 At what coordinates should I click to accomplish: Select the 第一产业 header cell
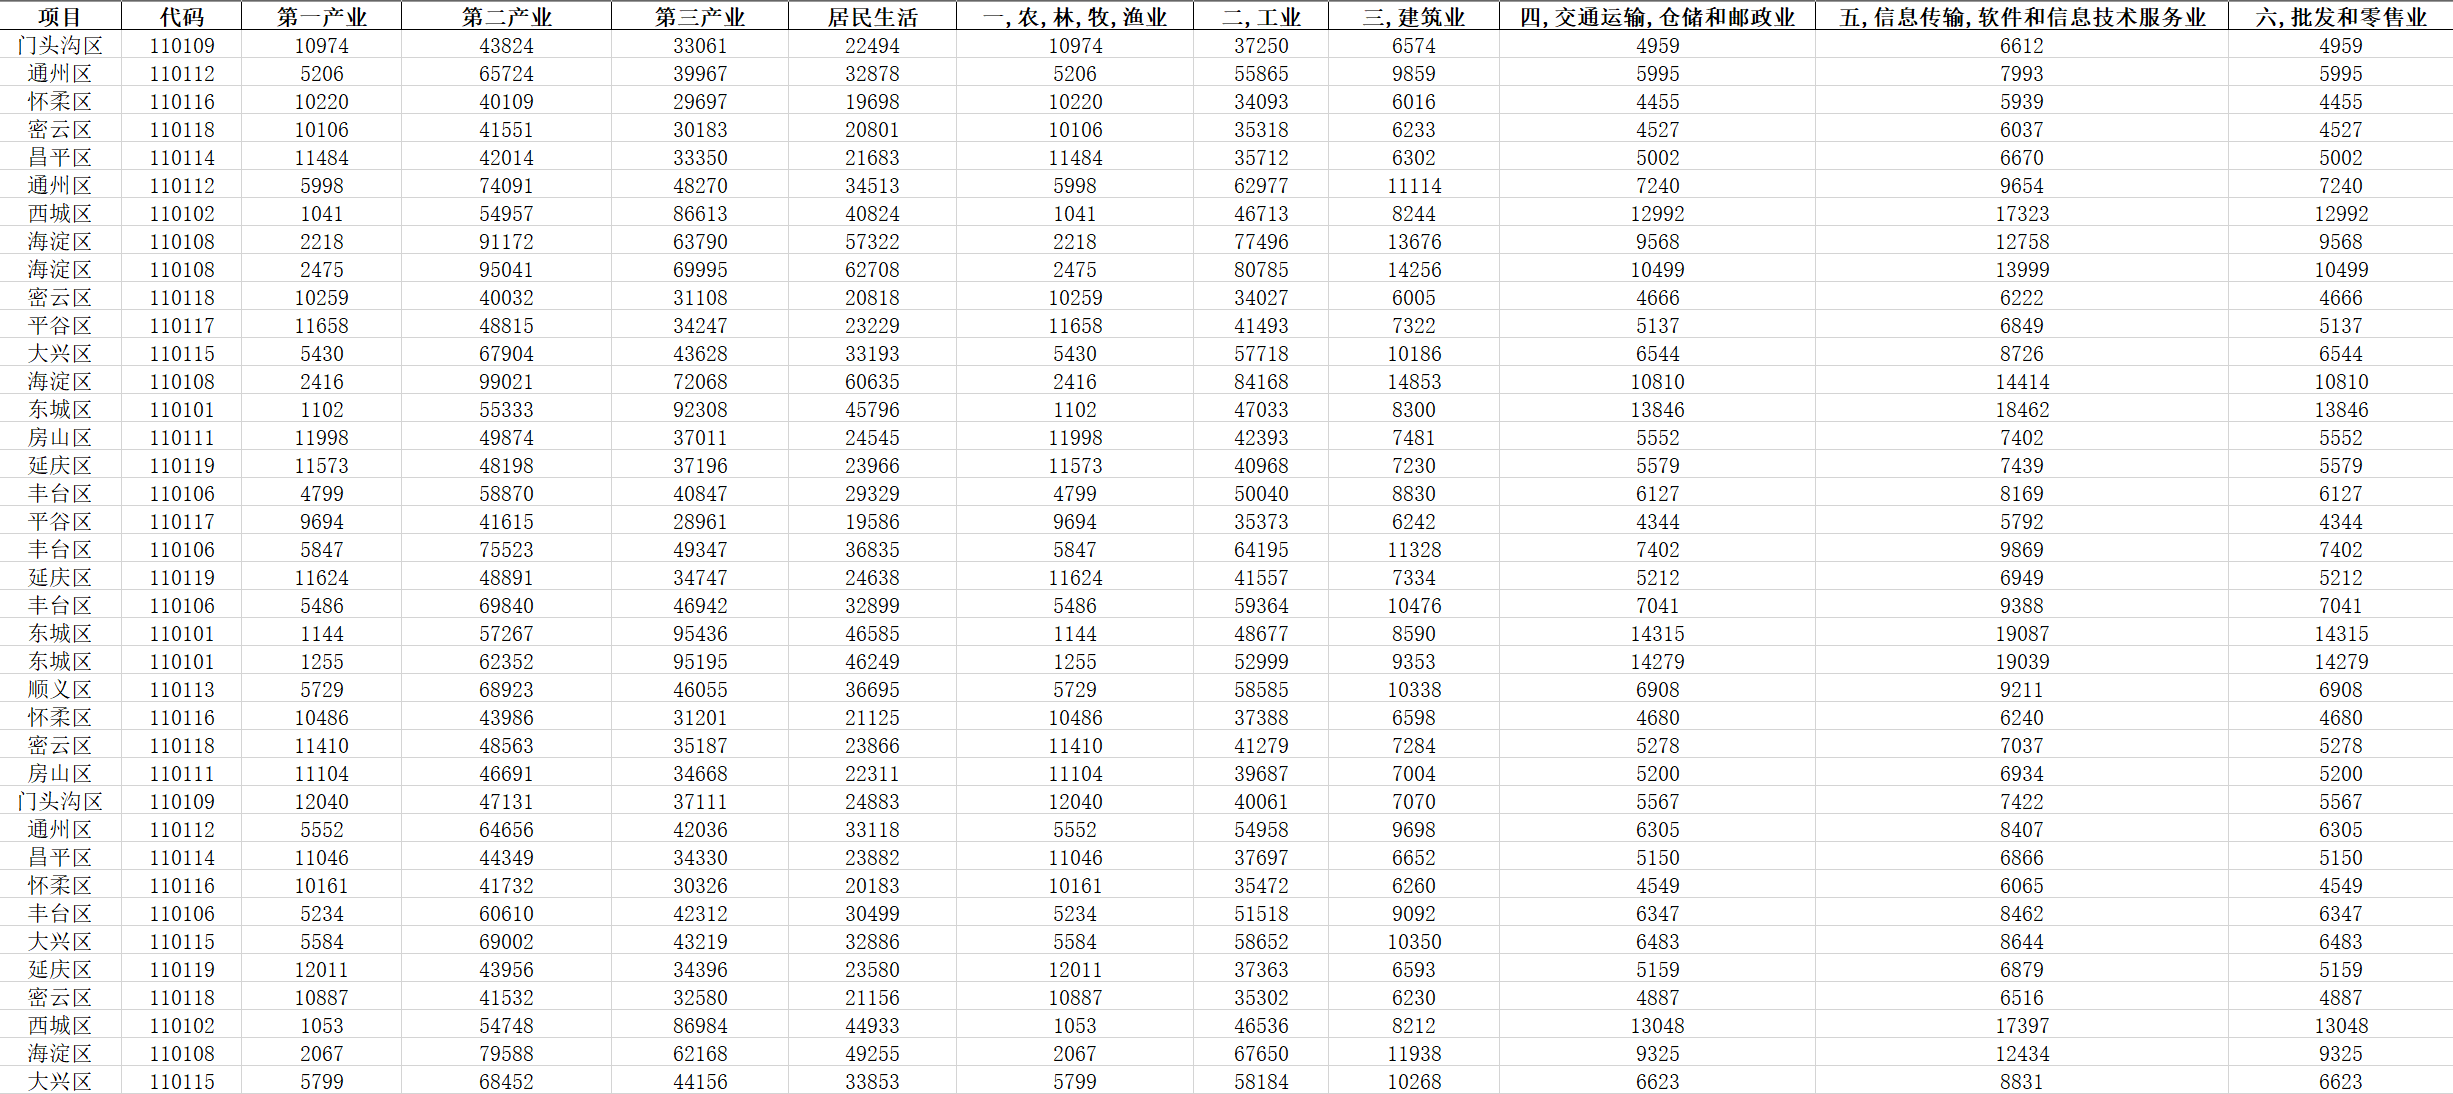(x=321, y=17)
